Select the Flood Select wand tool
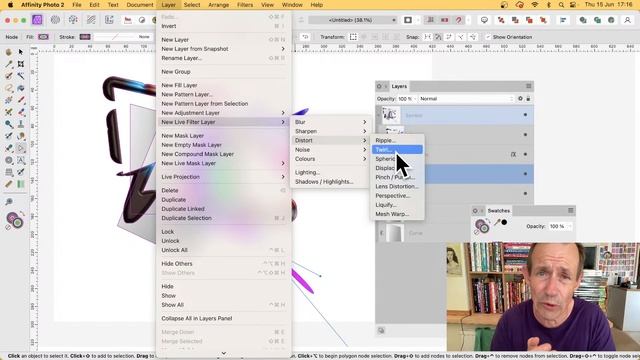Image resolution: width=640 pixels, height=360 pixels. (21, 76)
